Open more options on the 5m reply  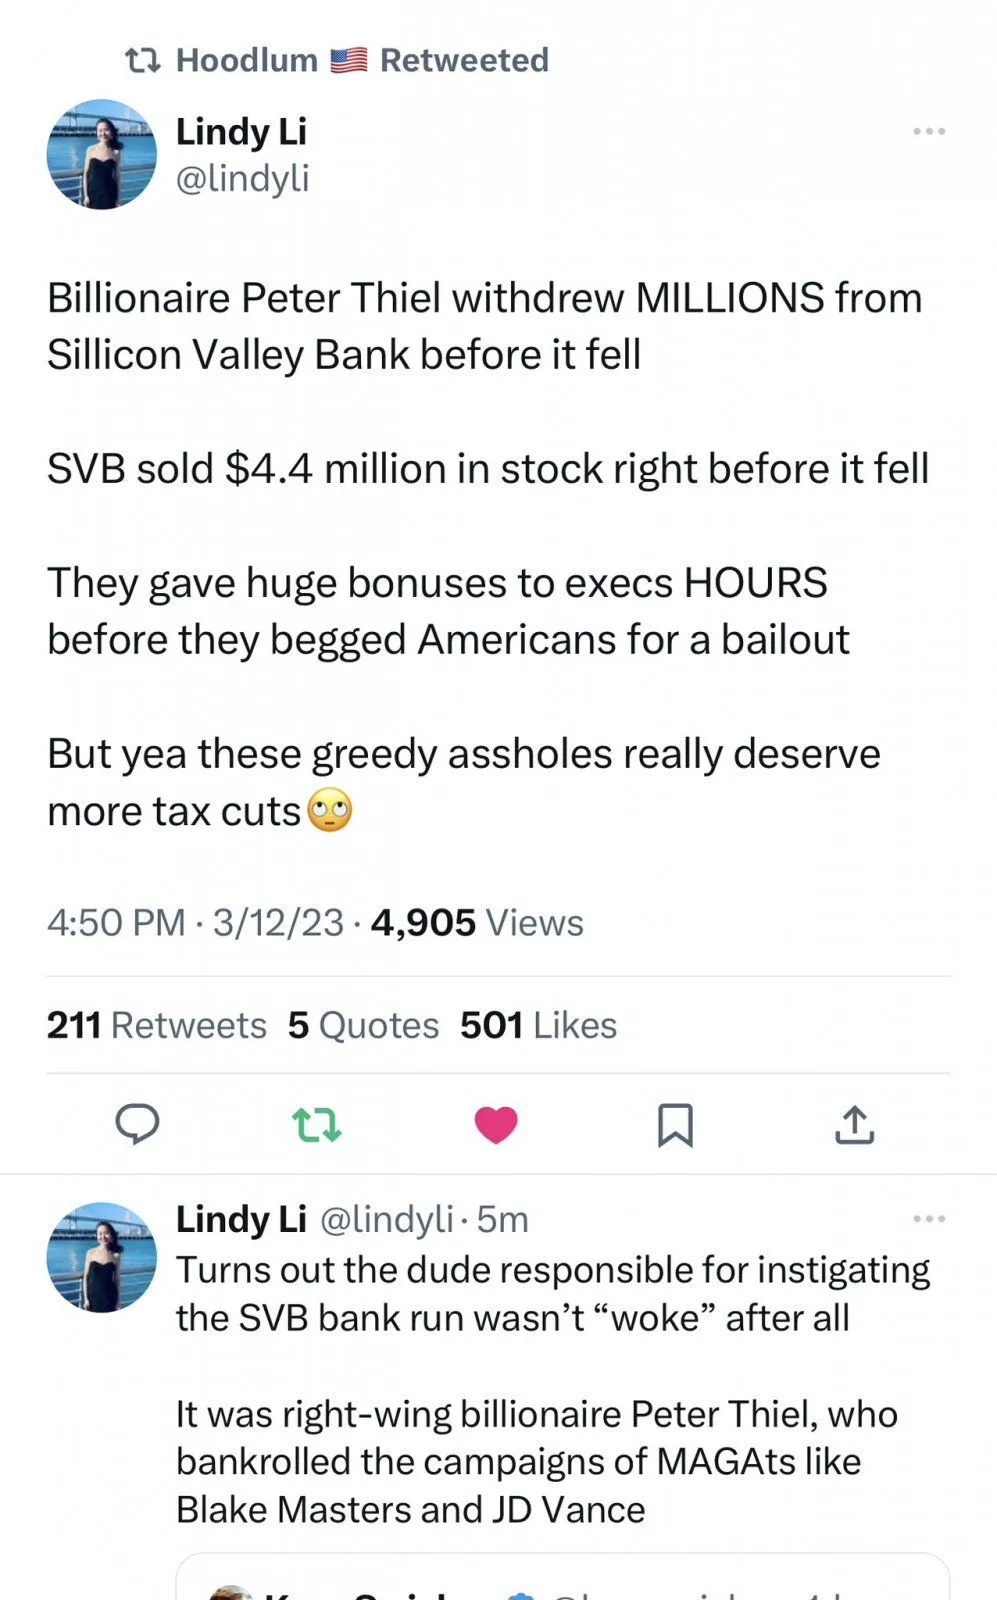(x=929, y=1218)
